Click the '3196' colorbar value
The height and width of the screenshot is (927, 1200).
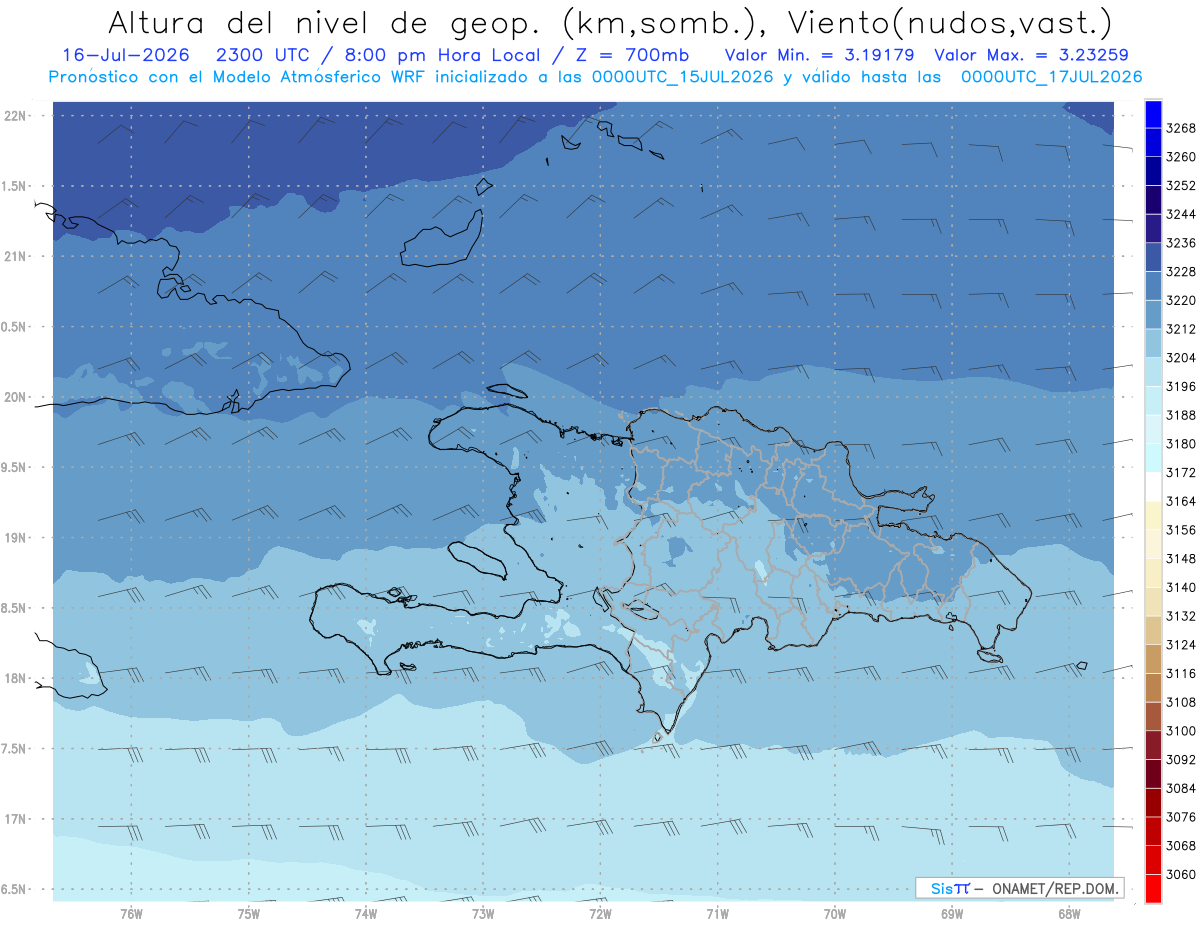(1181, 386)
